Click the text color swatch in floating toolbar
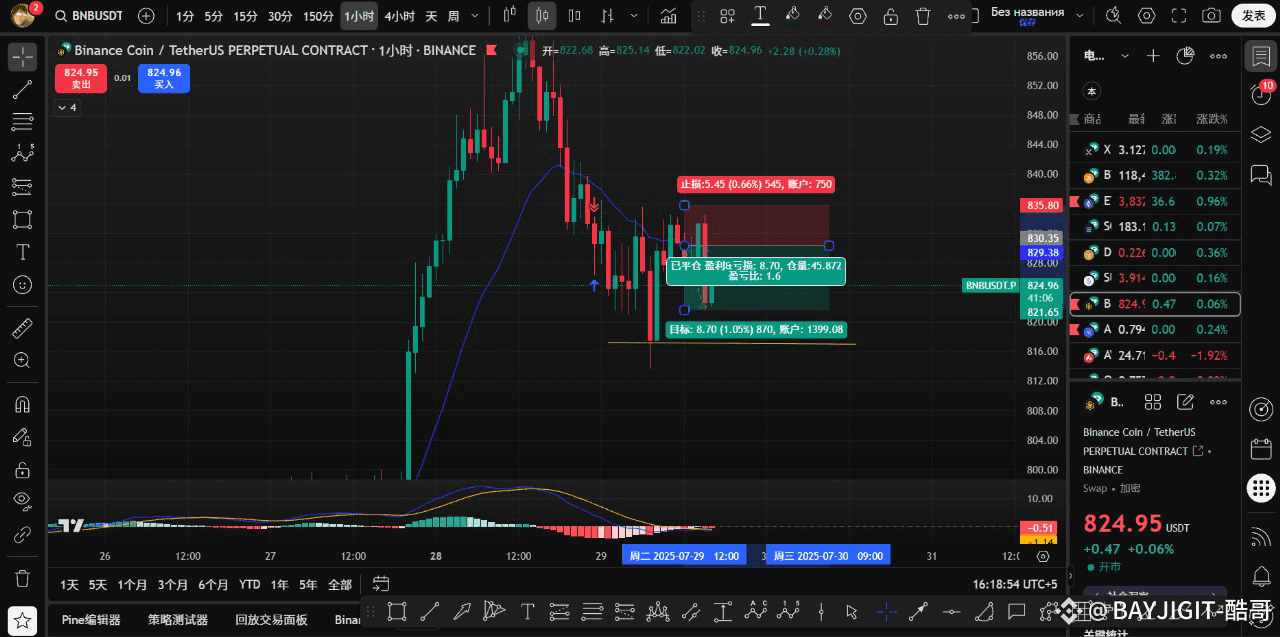Viewport: 1280px width, 637px height. tap(760, 16)
